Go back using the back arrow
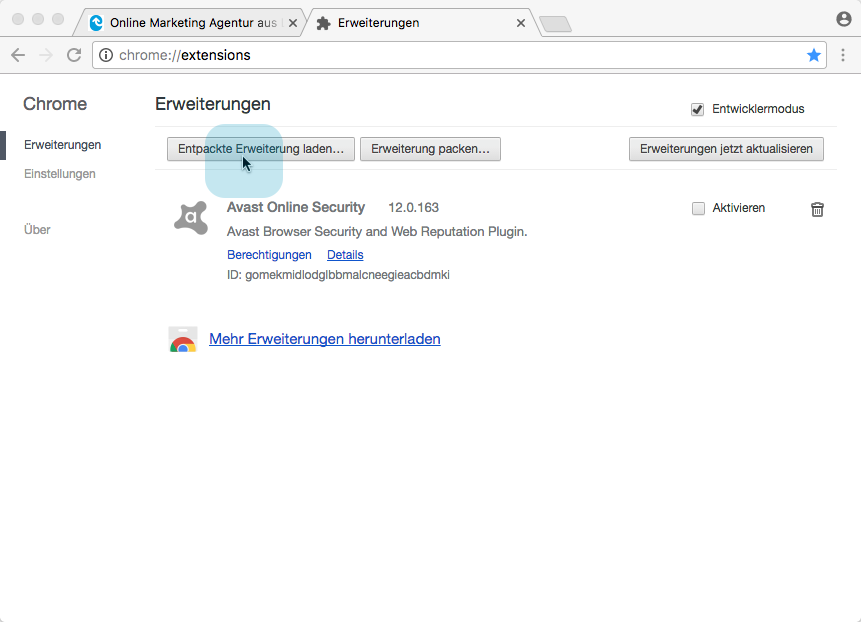861x622 pixels. (18, 55)
